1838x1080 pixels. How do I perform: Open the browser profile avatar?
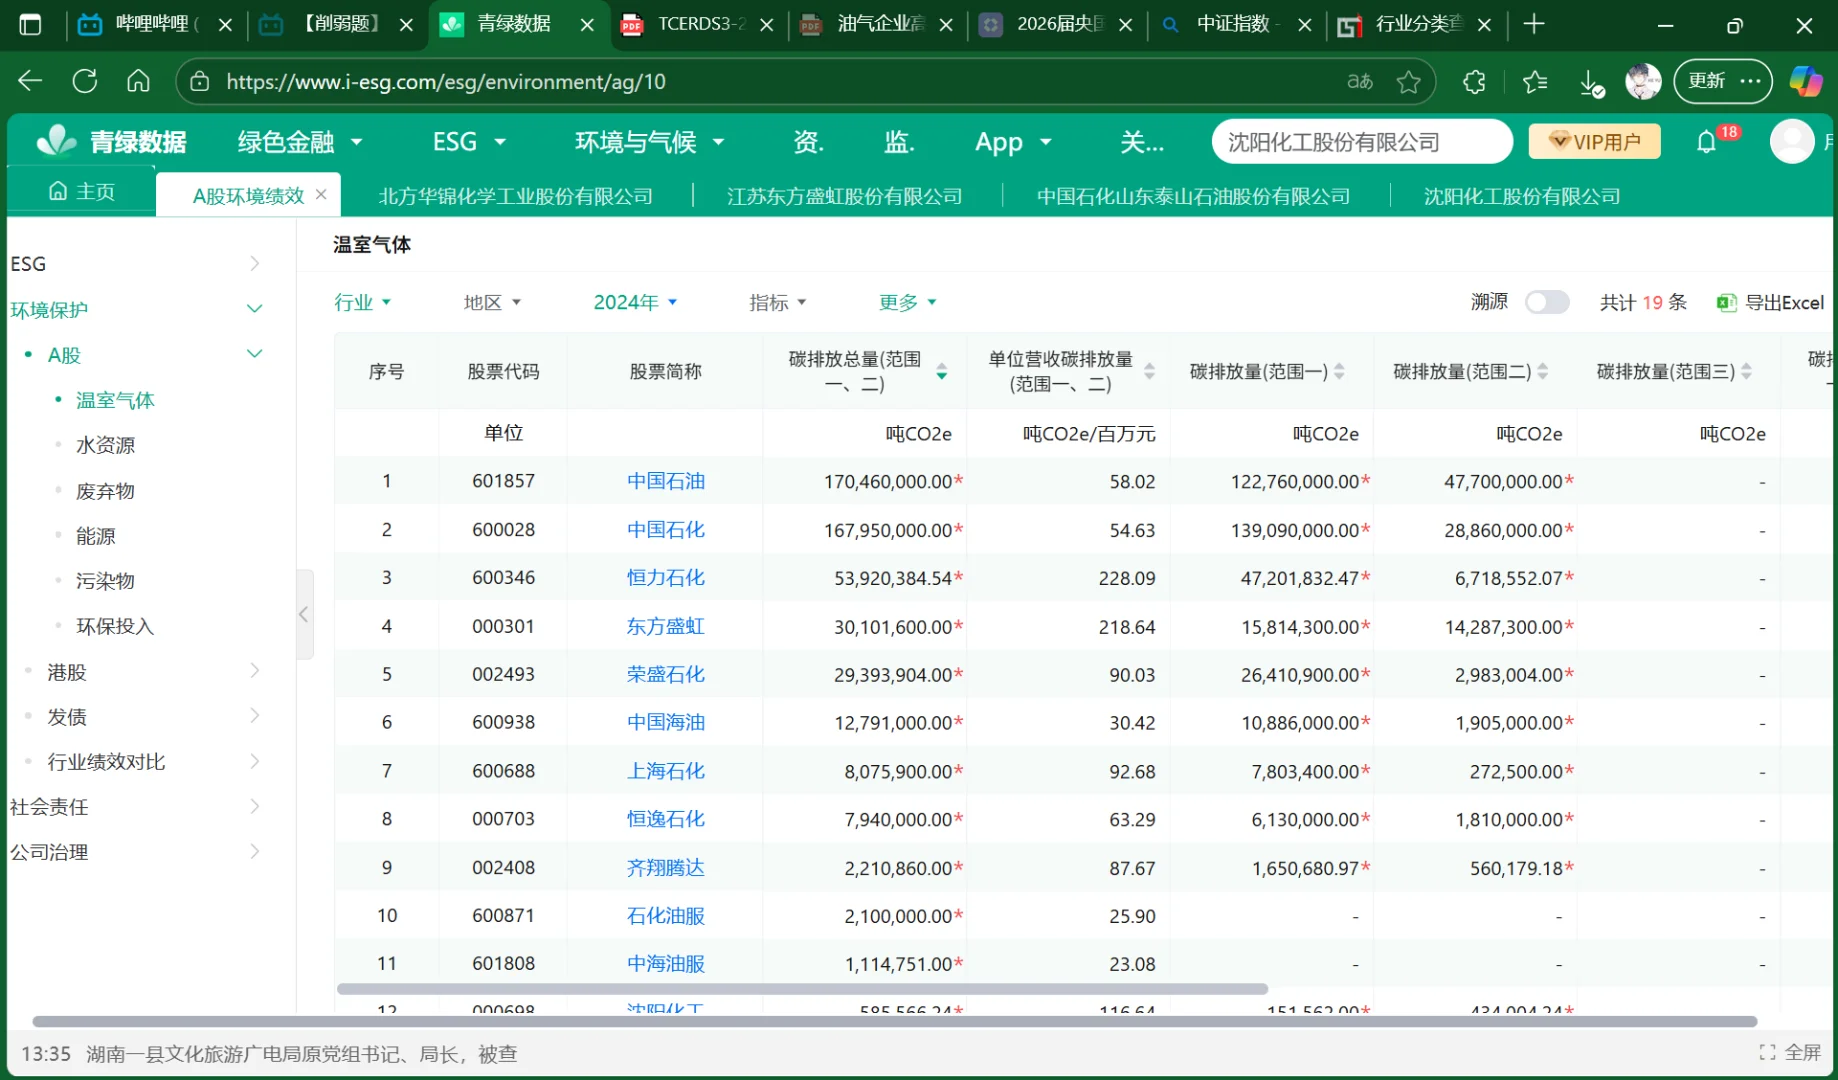(1643, 82)
